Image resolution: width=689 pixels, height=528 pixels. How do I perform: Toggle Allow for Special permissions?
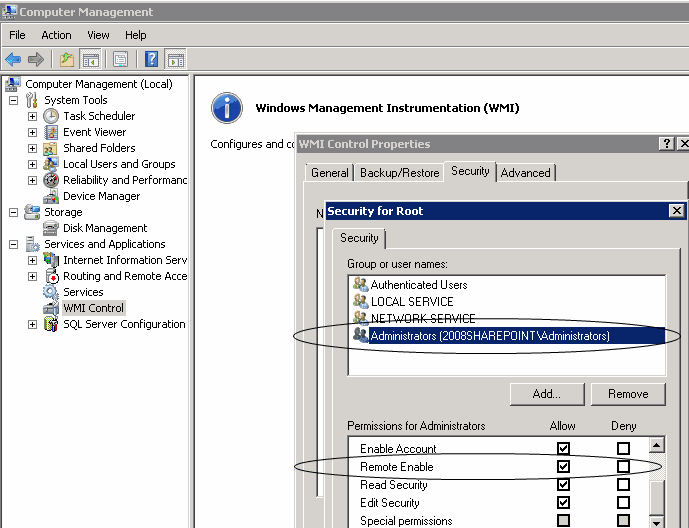click(x=563, y=521)
